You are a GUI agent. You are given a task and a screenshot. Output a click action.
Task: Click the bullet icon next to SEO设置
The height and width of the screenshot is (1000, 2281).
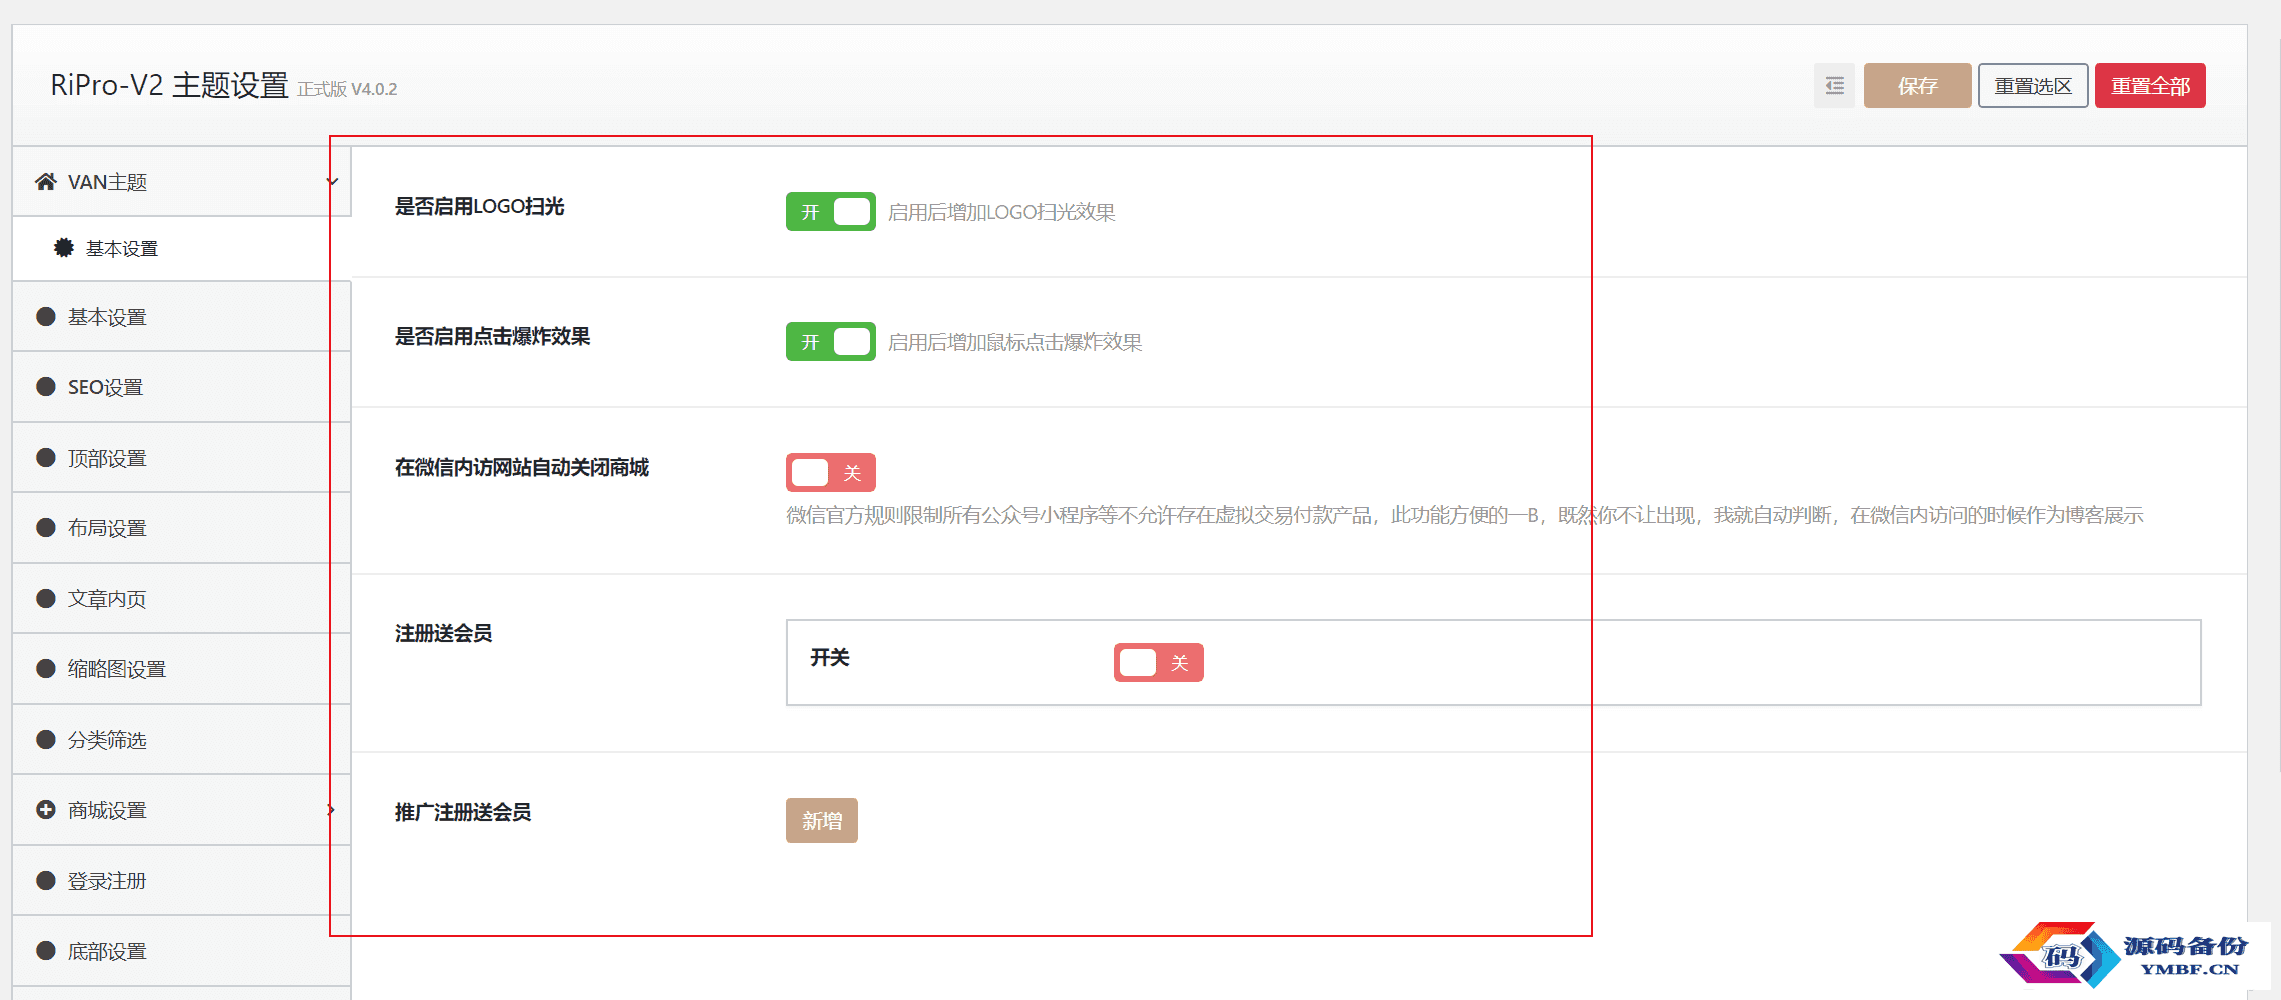[x=46, y=387]
